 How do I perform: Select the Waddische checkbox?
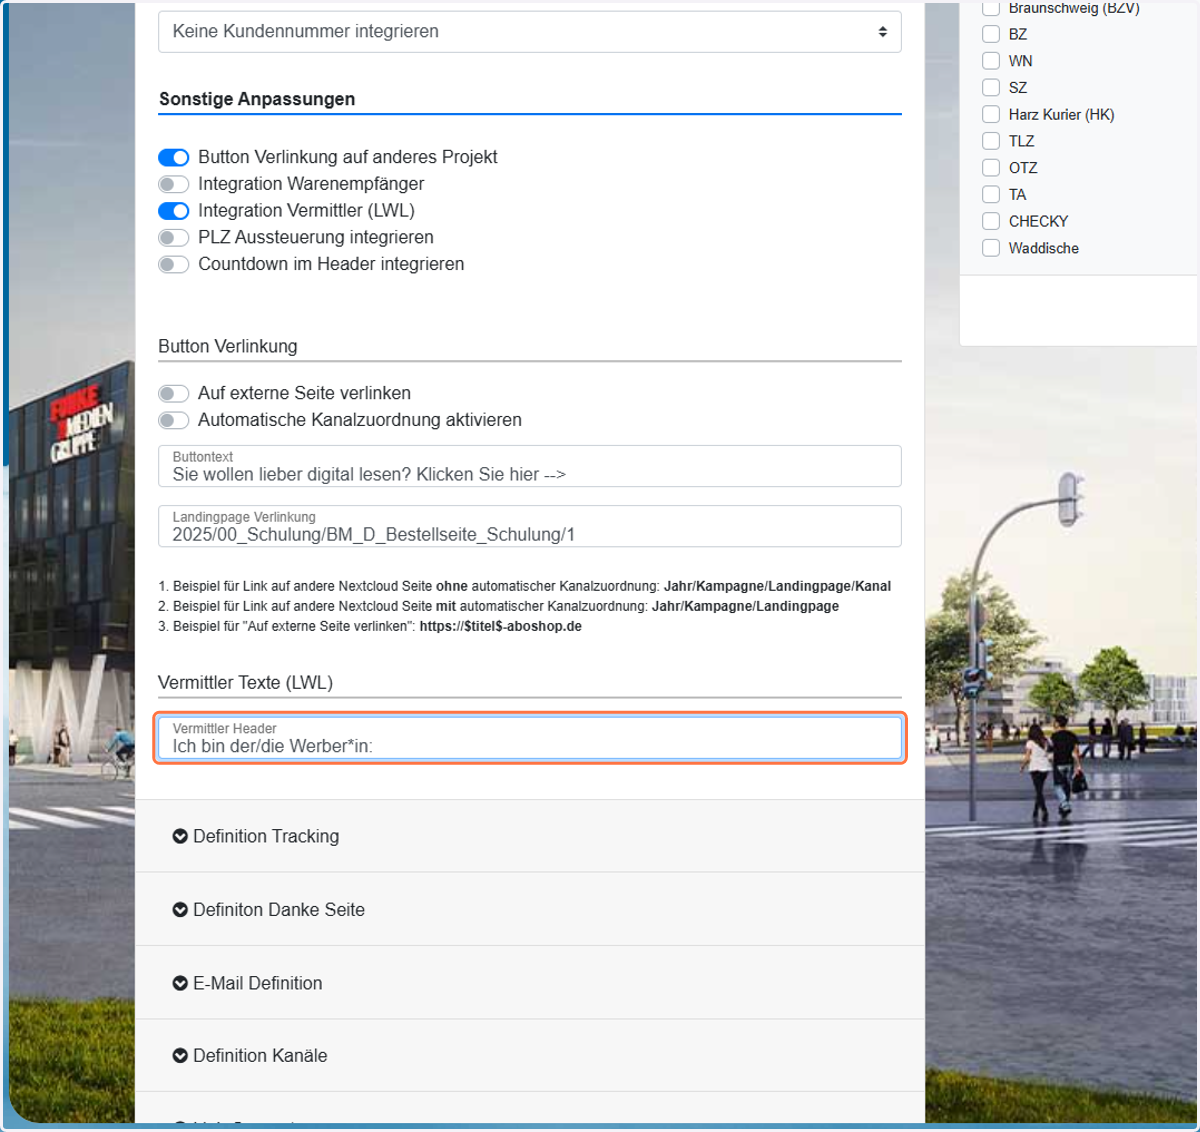[991, 248]
